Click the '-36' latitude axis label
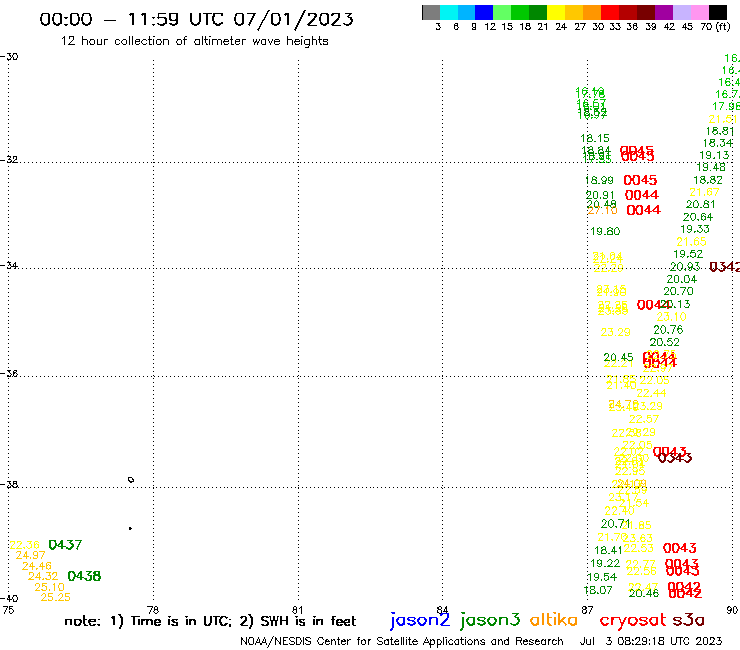 (9, 373)
